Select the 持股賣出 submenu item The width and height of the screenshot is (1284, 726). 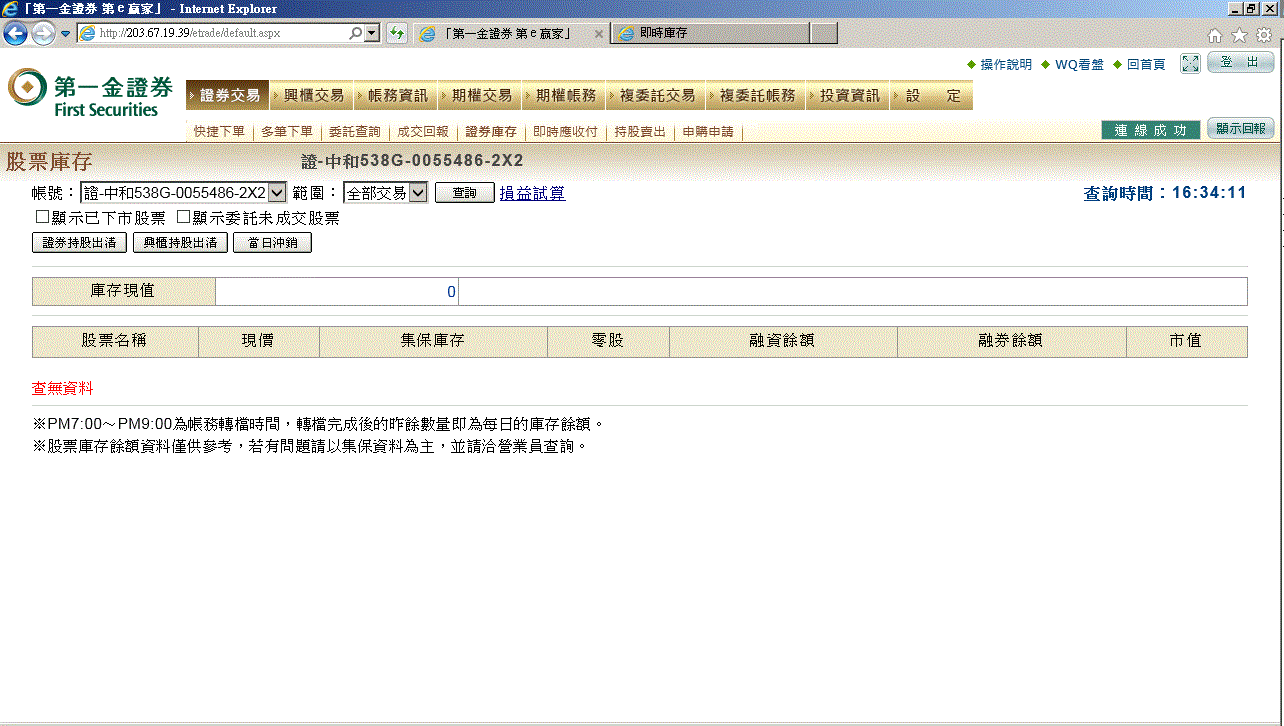(640, 132)
